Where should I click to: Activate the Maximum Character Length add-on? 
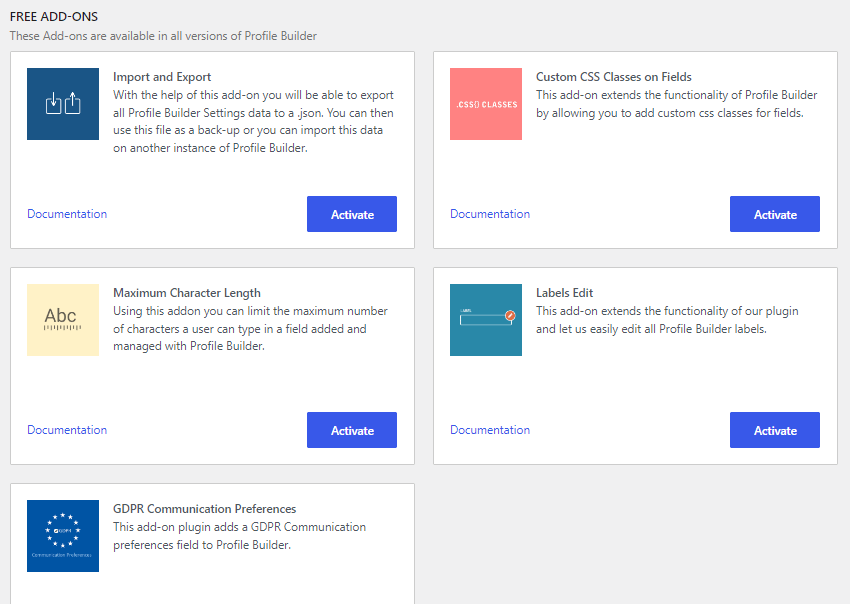tap(351, 429)
